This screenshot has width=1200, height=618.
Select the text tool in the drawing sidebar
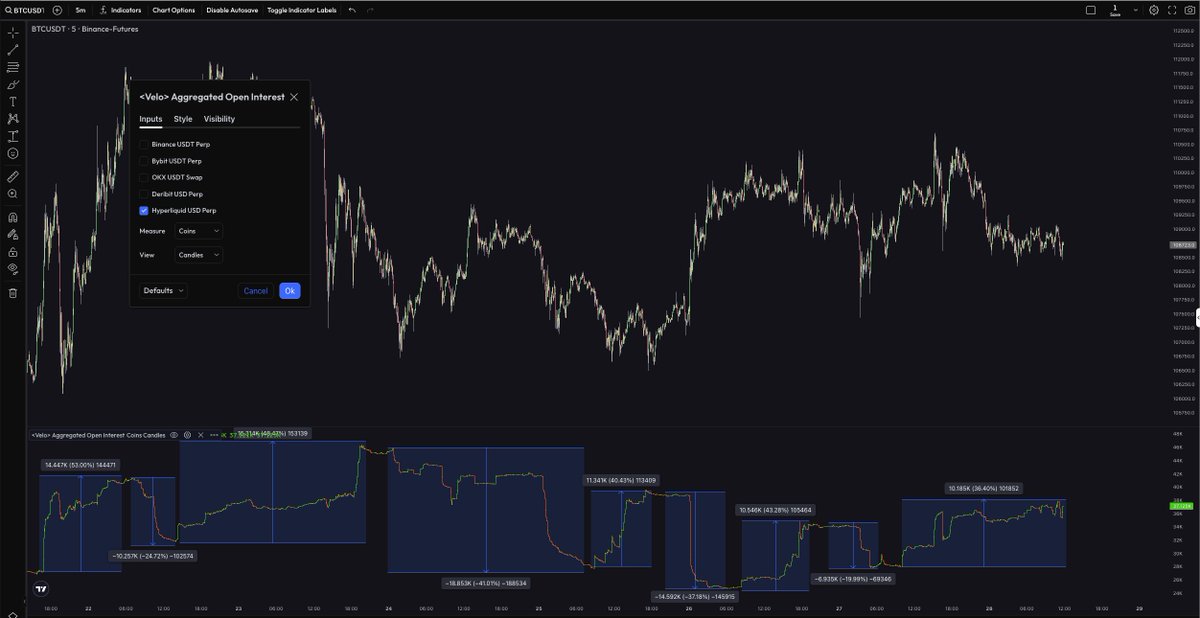12,103
